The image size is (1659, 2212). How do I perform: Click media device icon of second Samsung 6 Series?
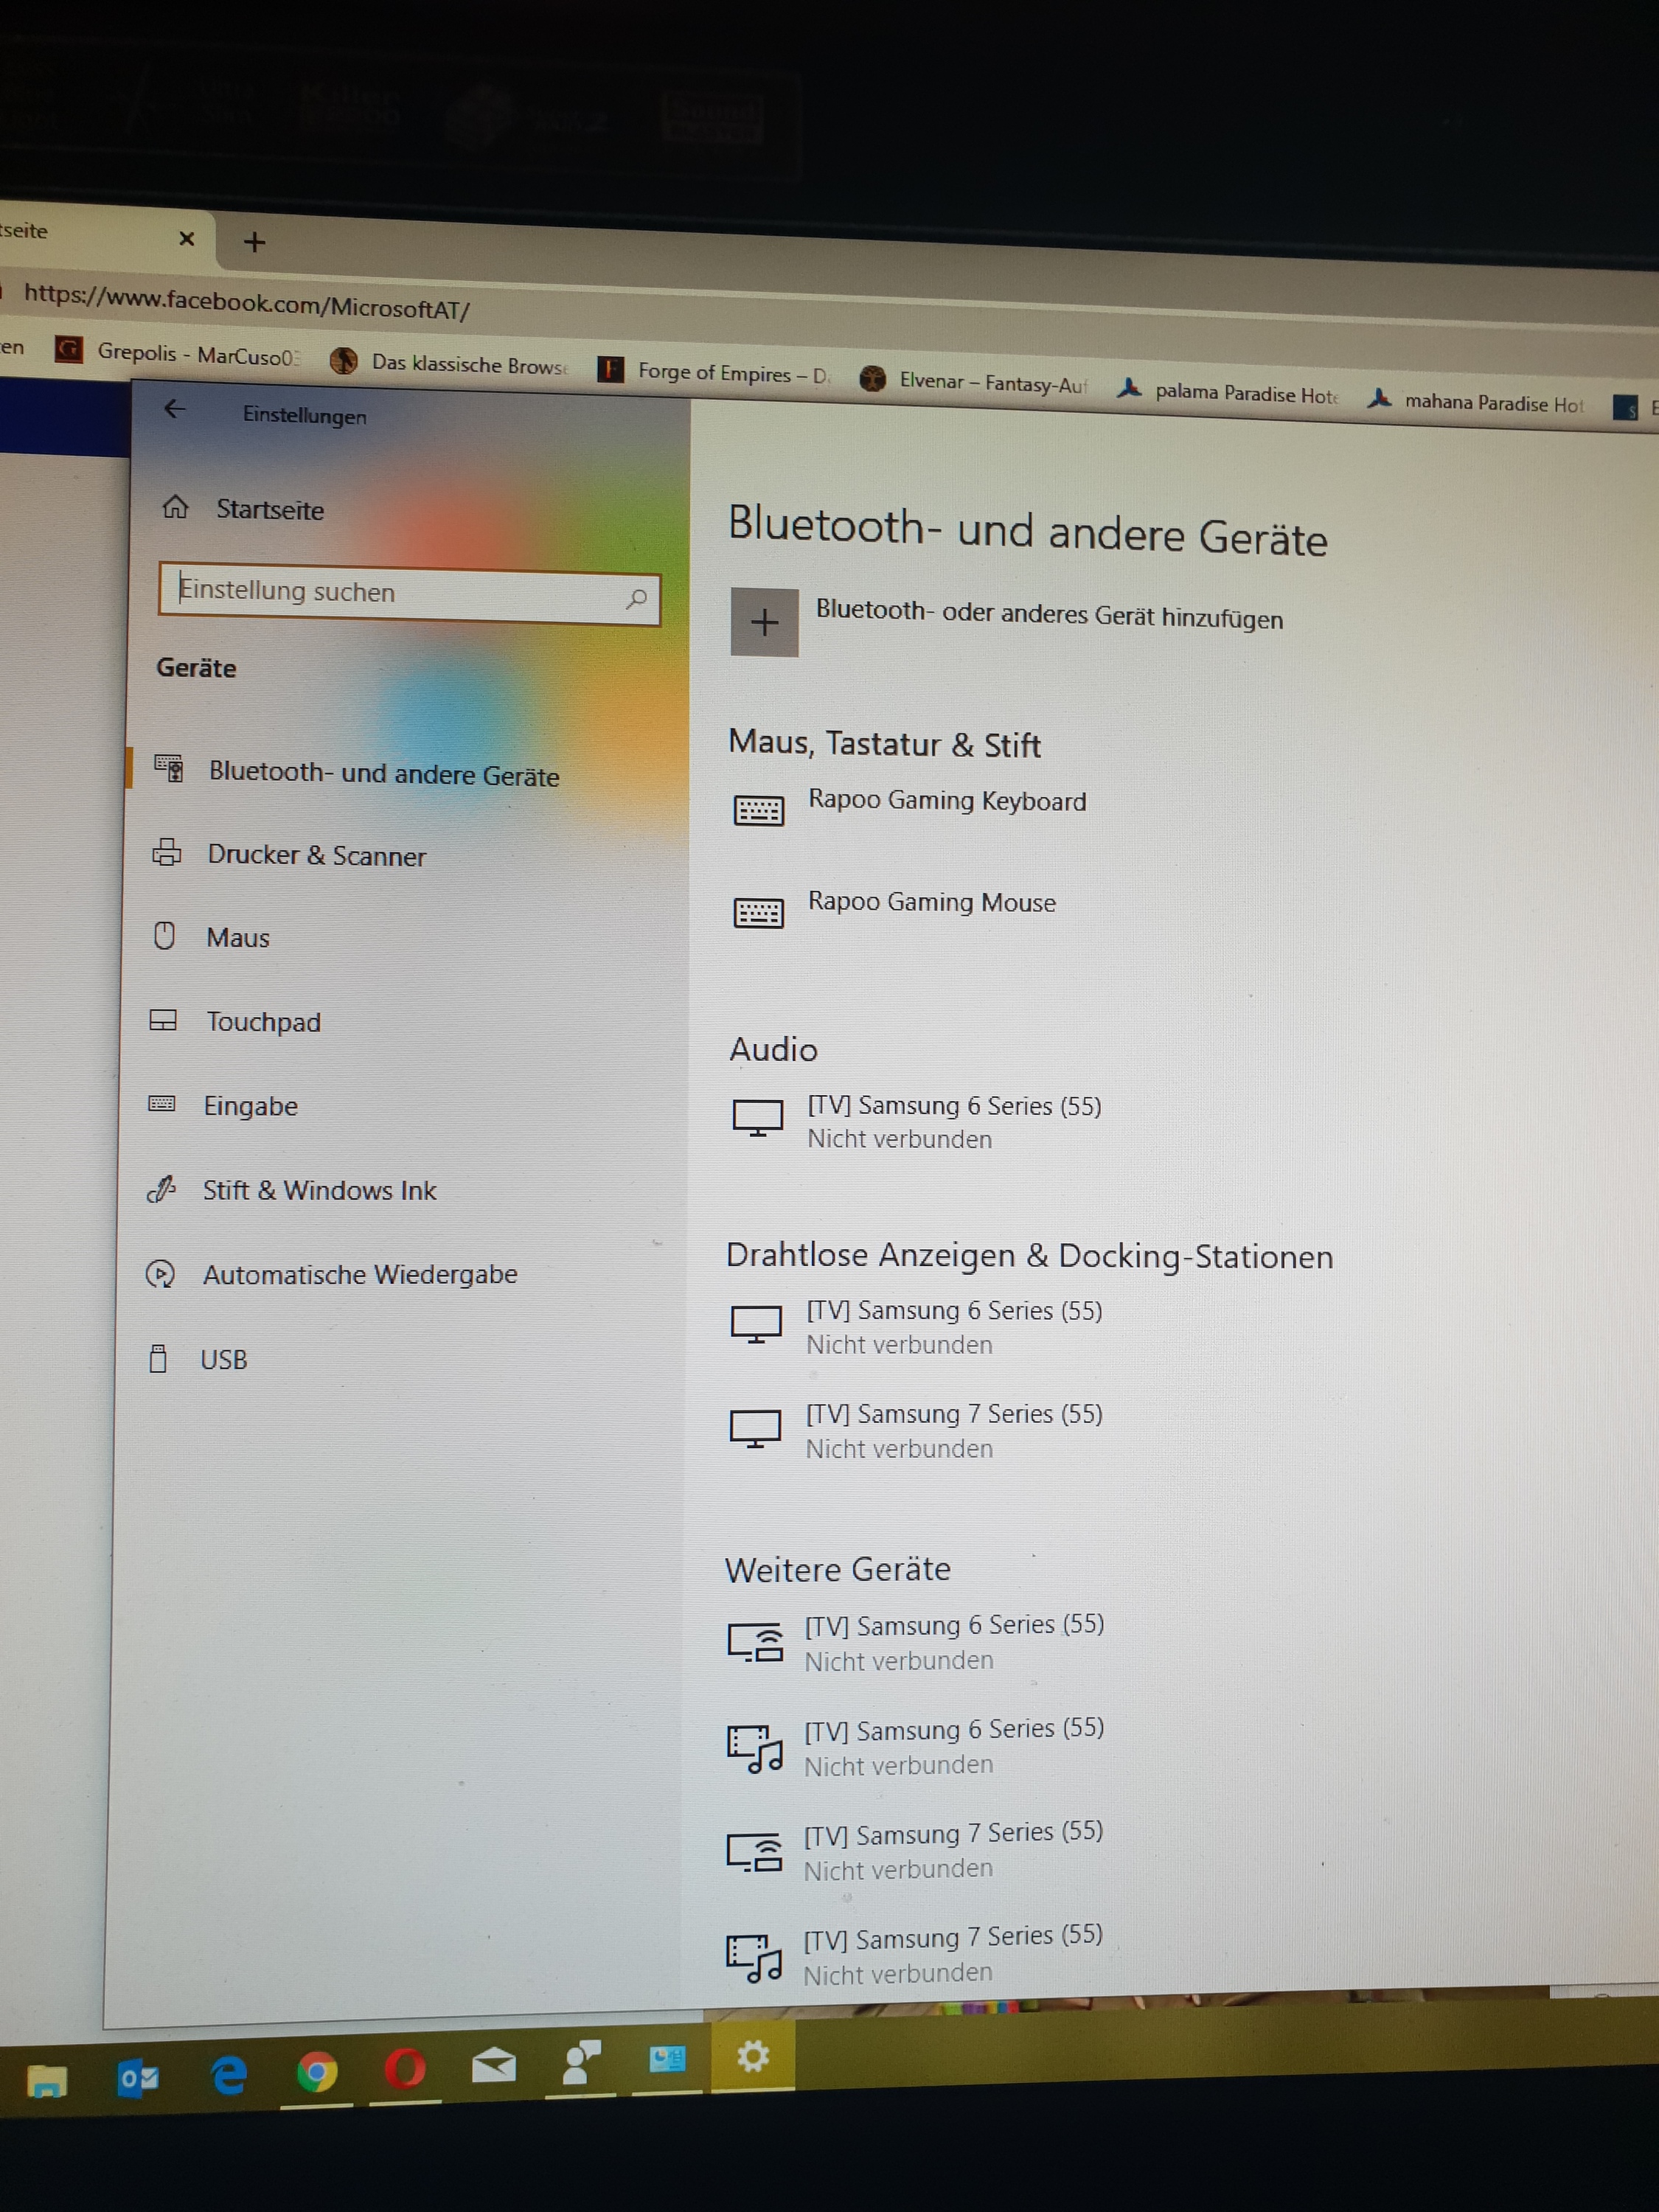[754, 1748]
